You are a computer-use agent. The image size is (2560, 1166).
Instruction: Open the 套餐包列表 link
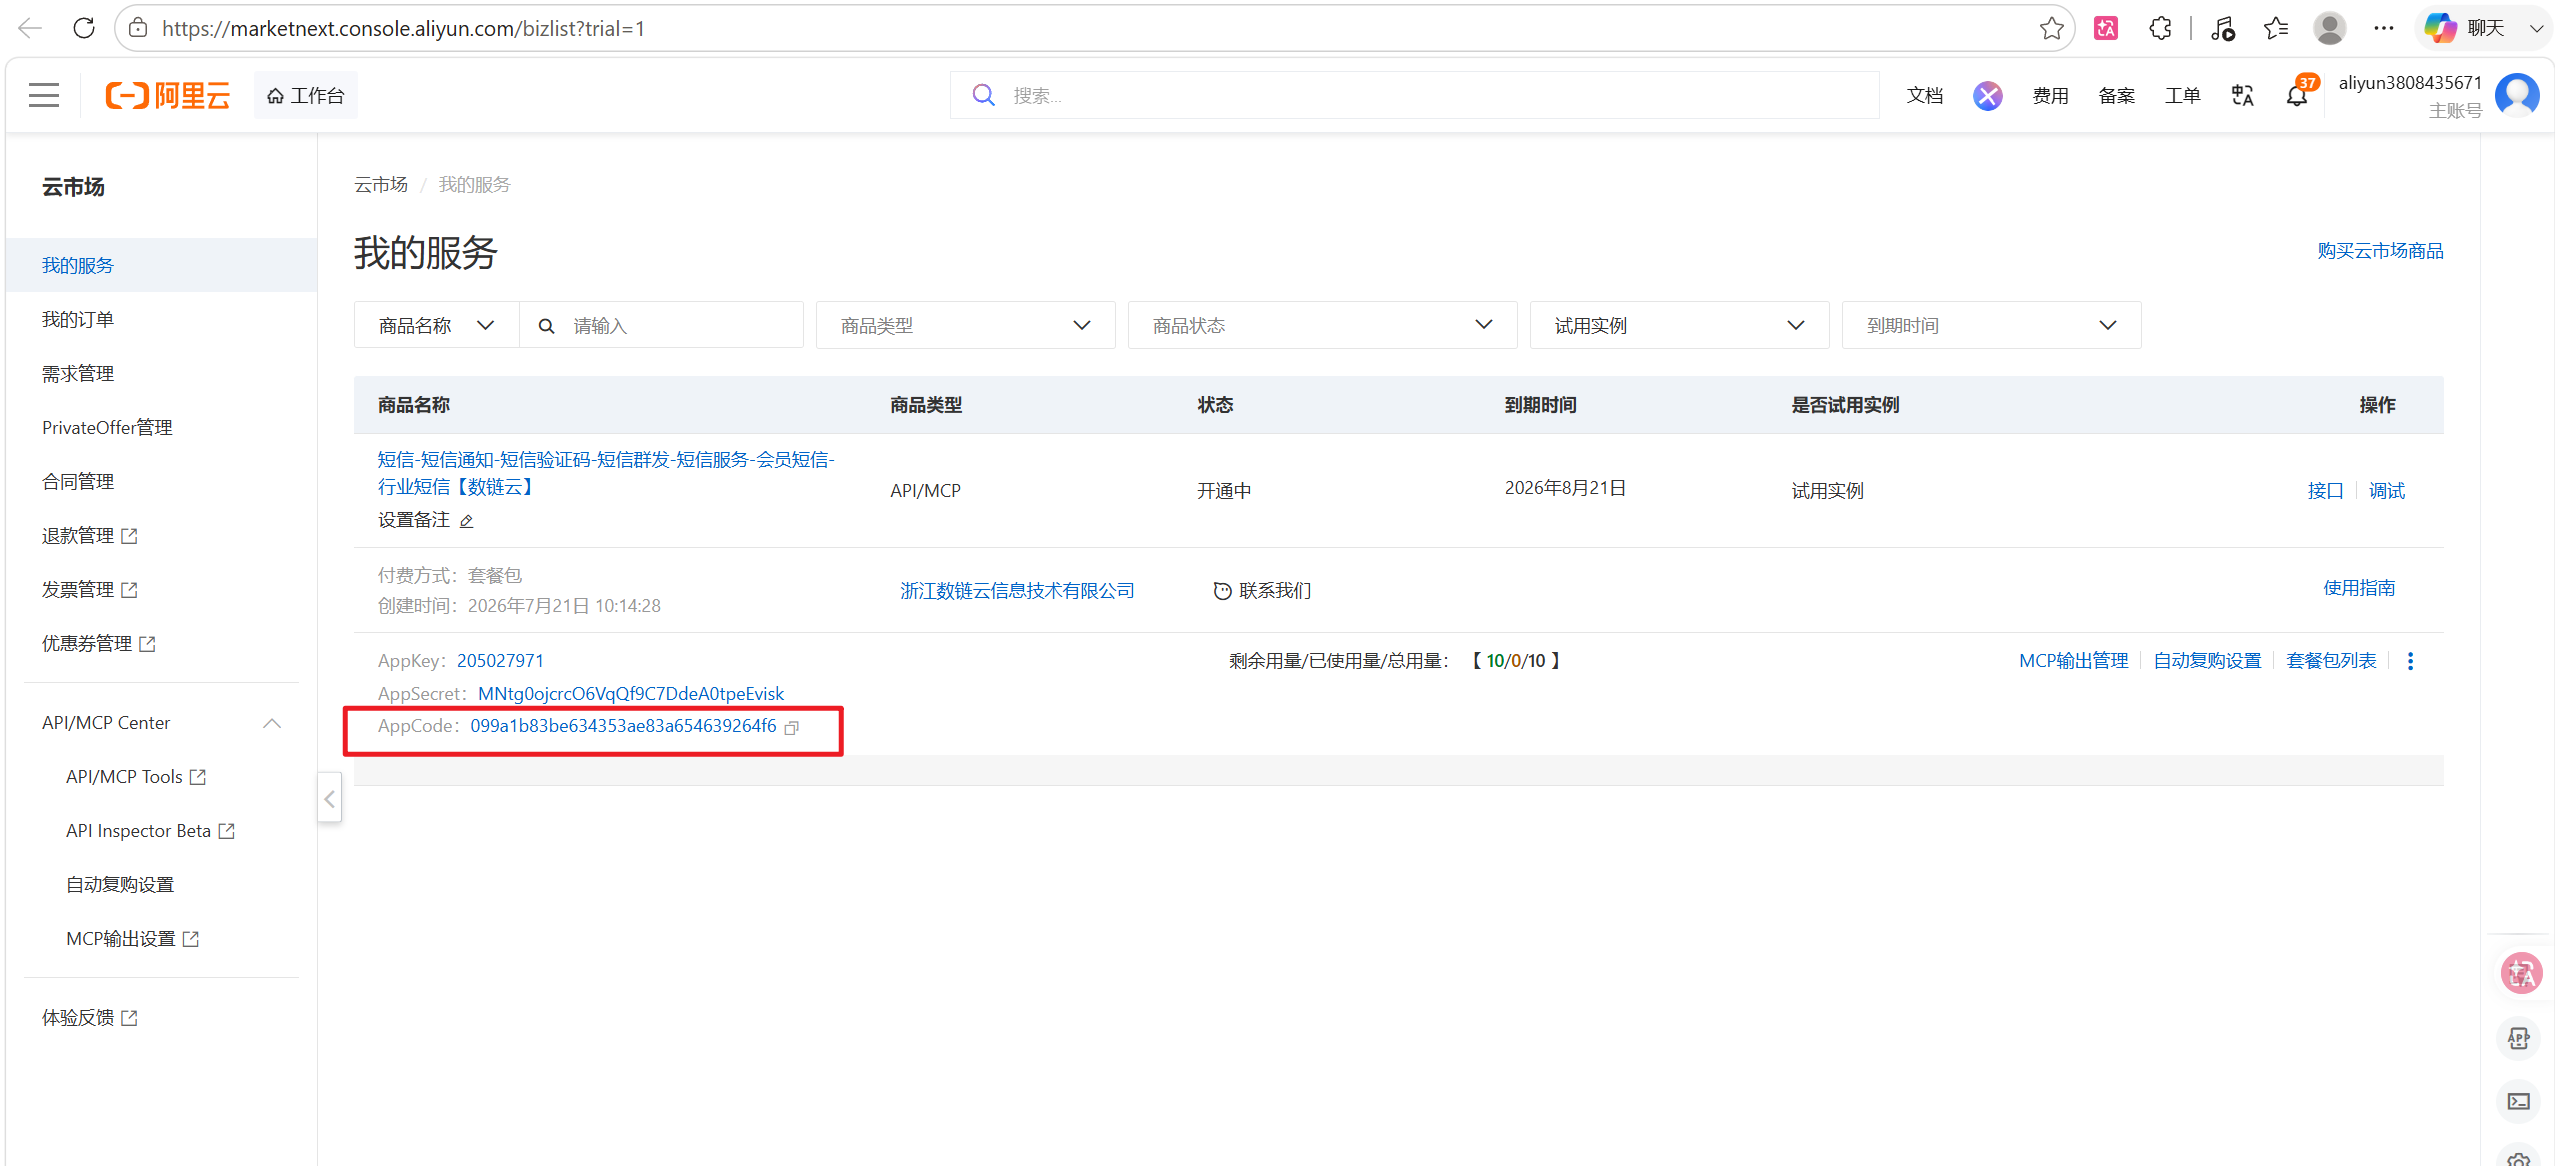[x=2331, y=661]
